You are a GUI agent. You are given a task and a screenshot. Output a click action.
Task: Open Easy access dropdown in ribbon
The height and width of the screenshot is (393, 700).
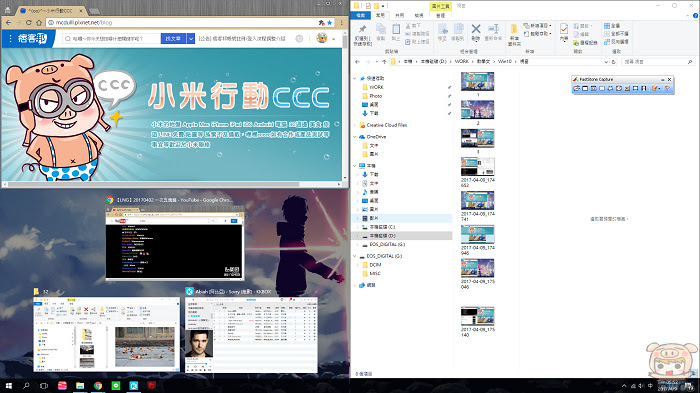click(538, 33)
